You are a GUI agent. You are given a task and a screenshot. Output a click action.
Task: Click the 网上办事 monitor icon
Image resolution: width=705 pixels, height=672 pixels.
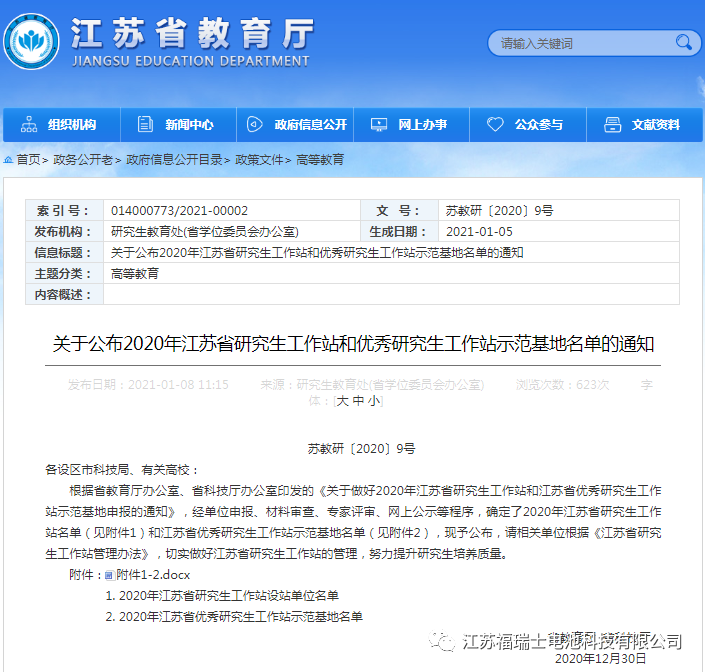tap(378, 125)
